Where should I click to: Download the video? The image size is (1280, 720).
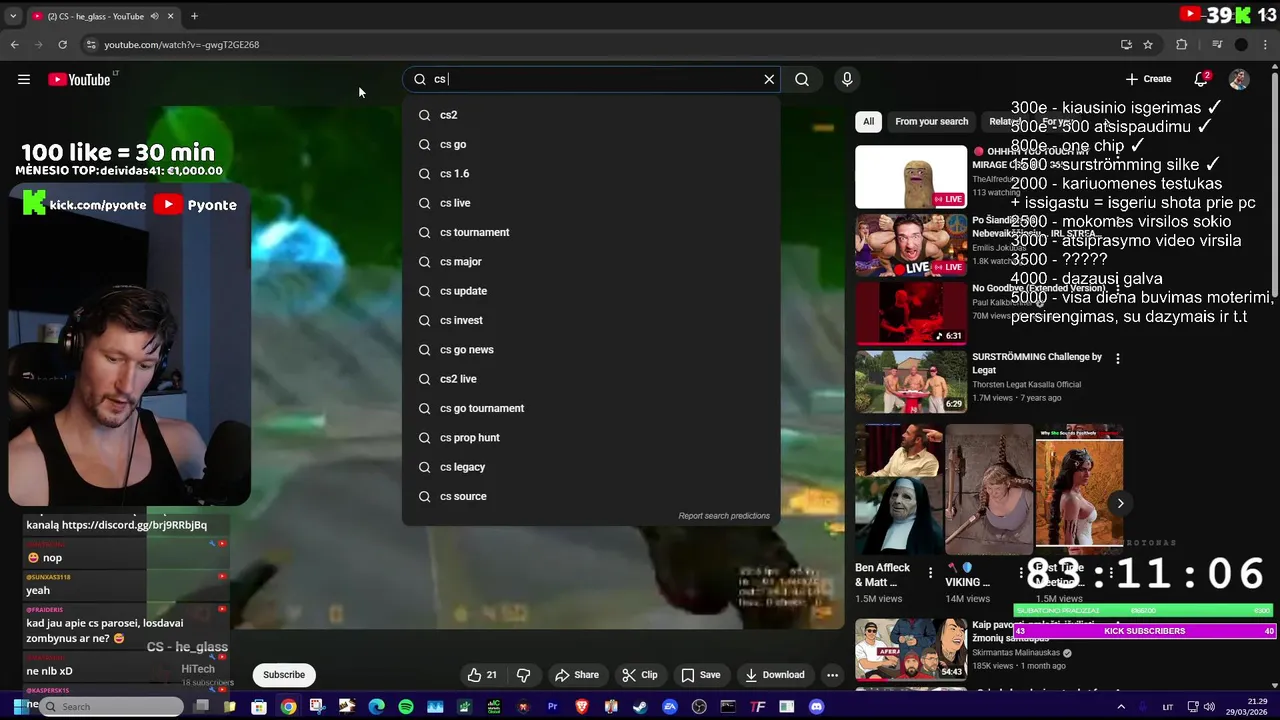[x=774, y=675]
